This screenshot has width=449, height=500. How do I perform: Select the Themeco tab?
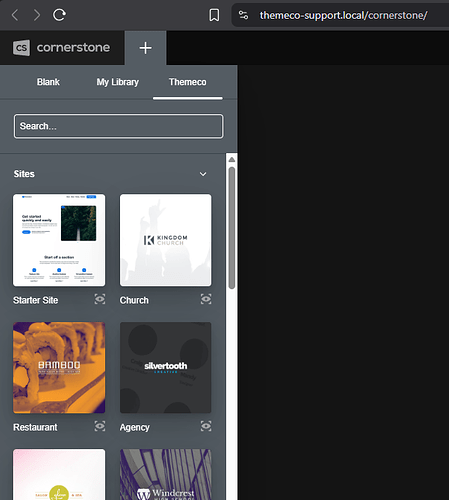[x=187, y=82]
